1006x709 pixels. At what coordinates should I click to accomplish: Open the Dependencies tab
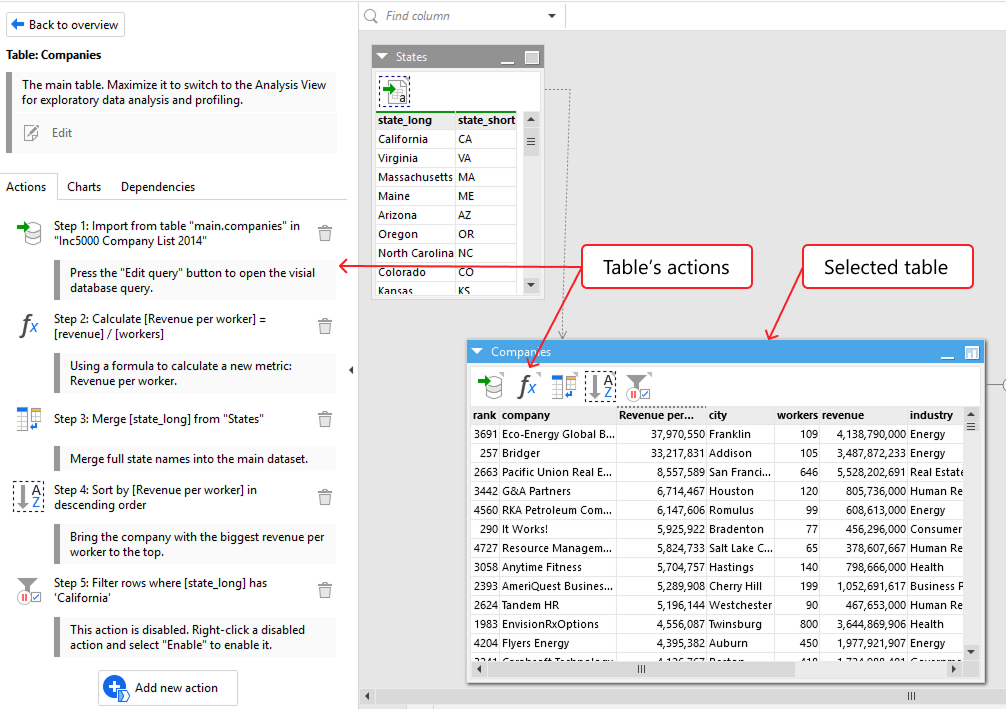click(x=158, y=187)
